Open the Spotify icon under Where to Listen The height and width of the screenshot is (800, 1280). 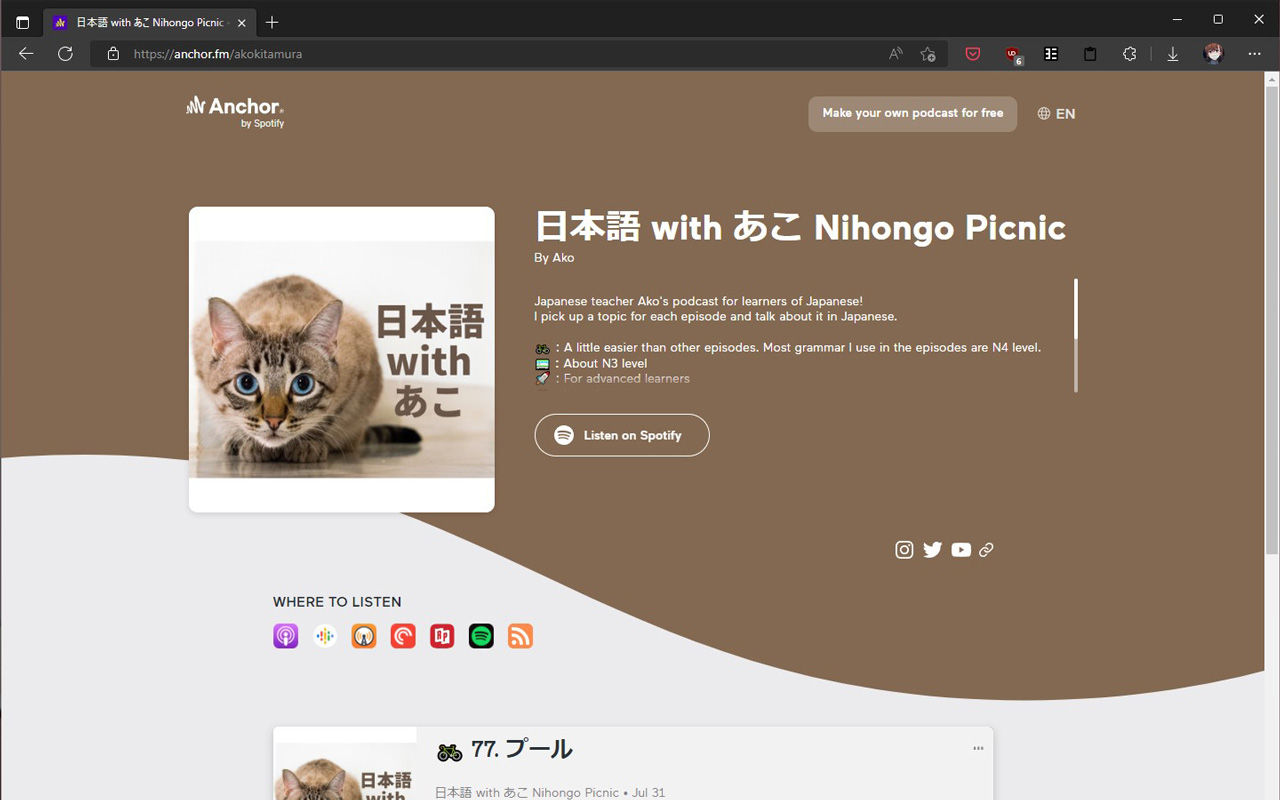pos(481,636)
